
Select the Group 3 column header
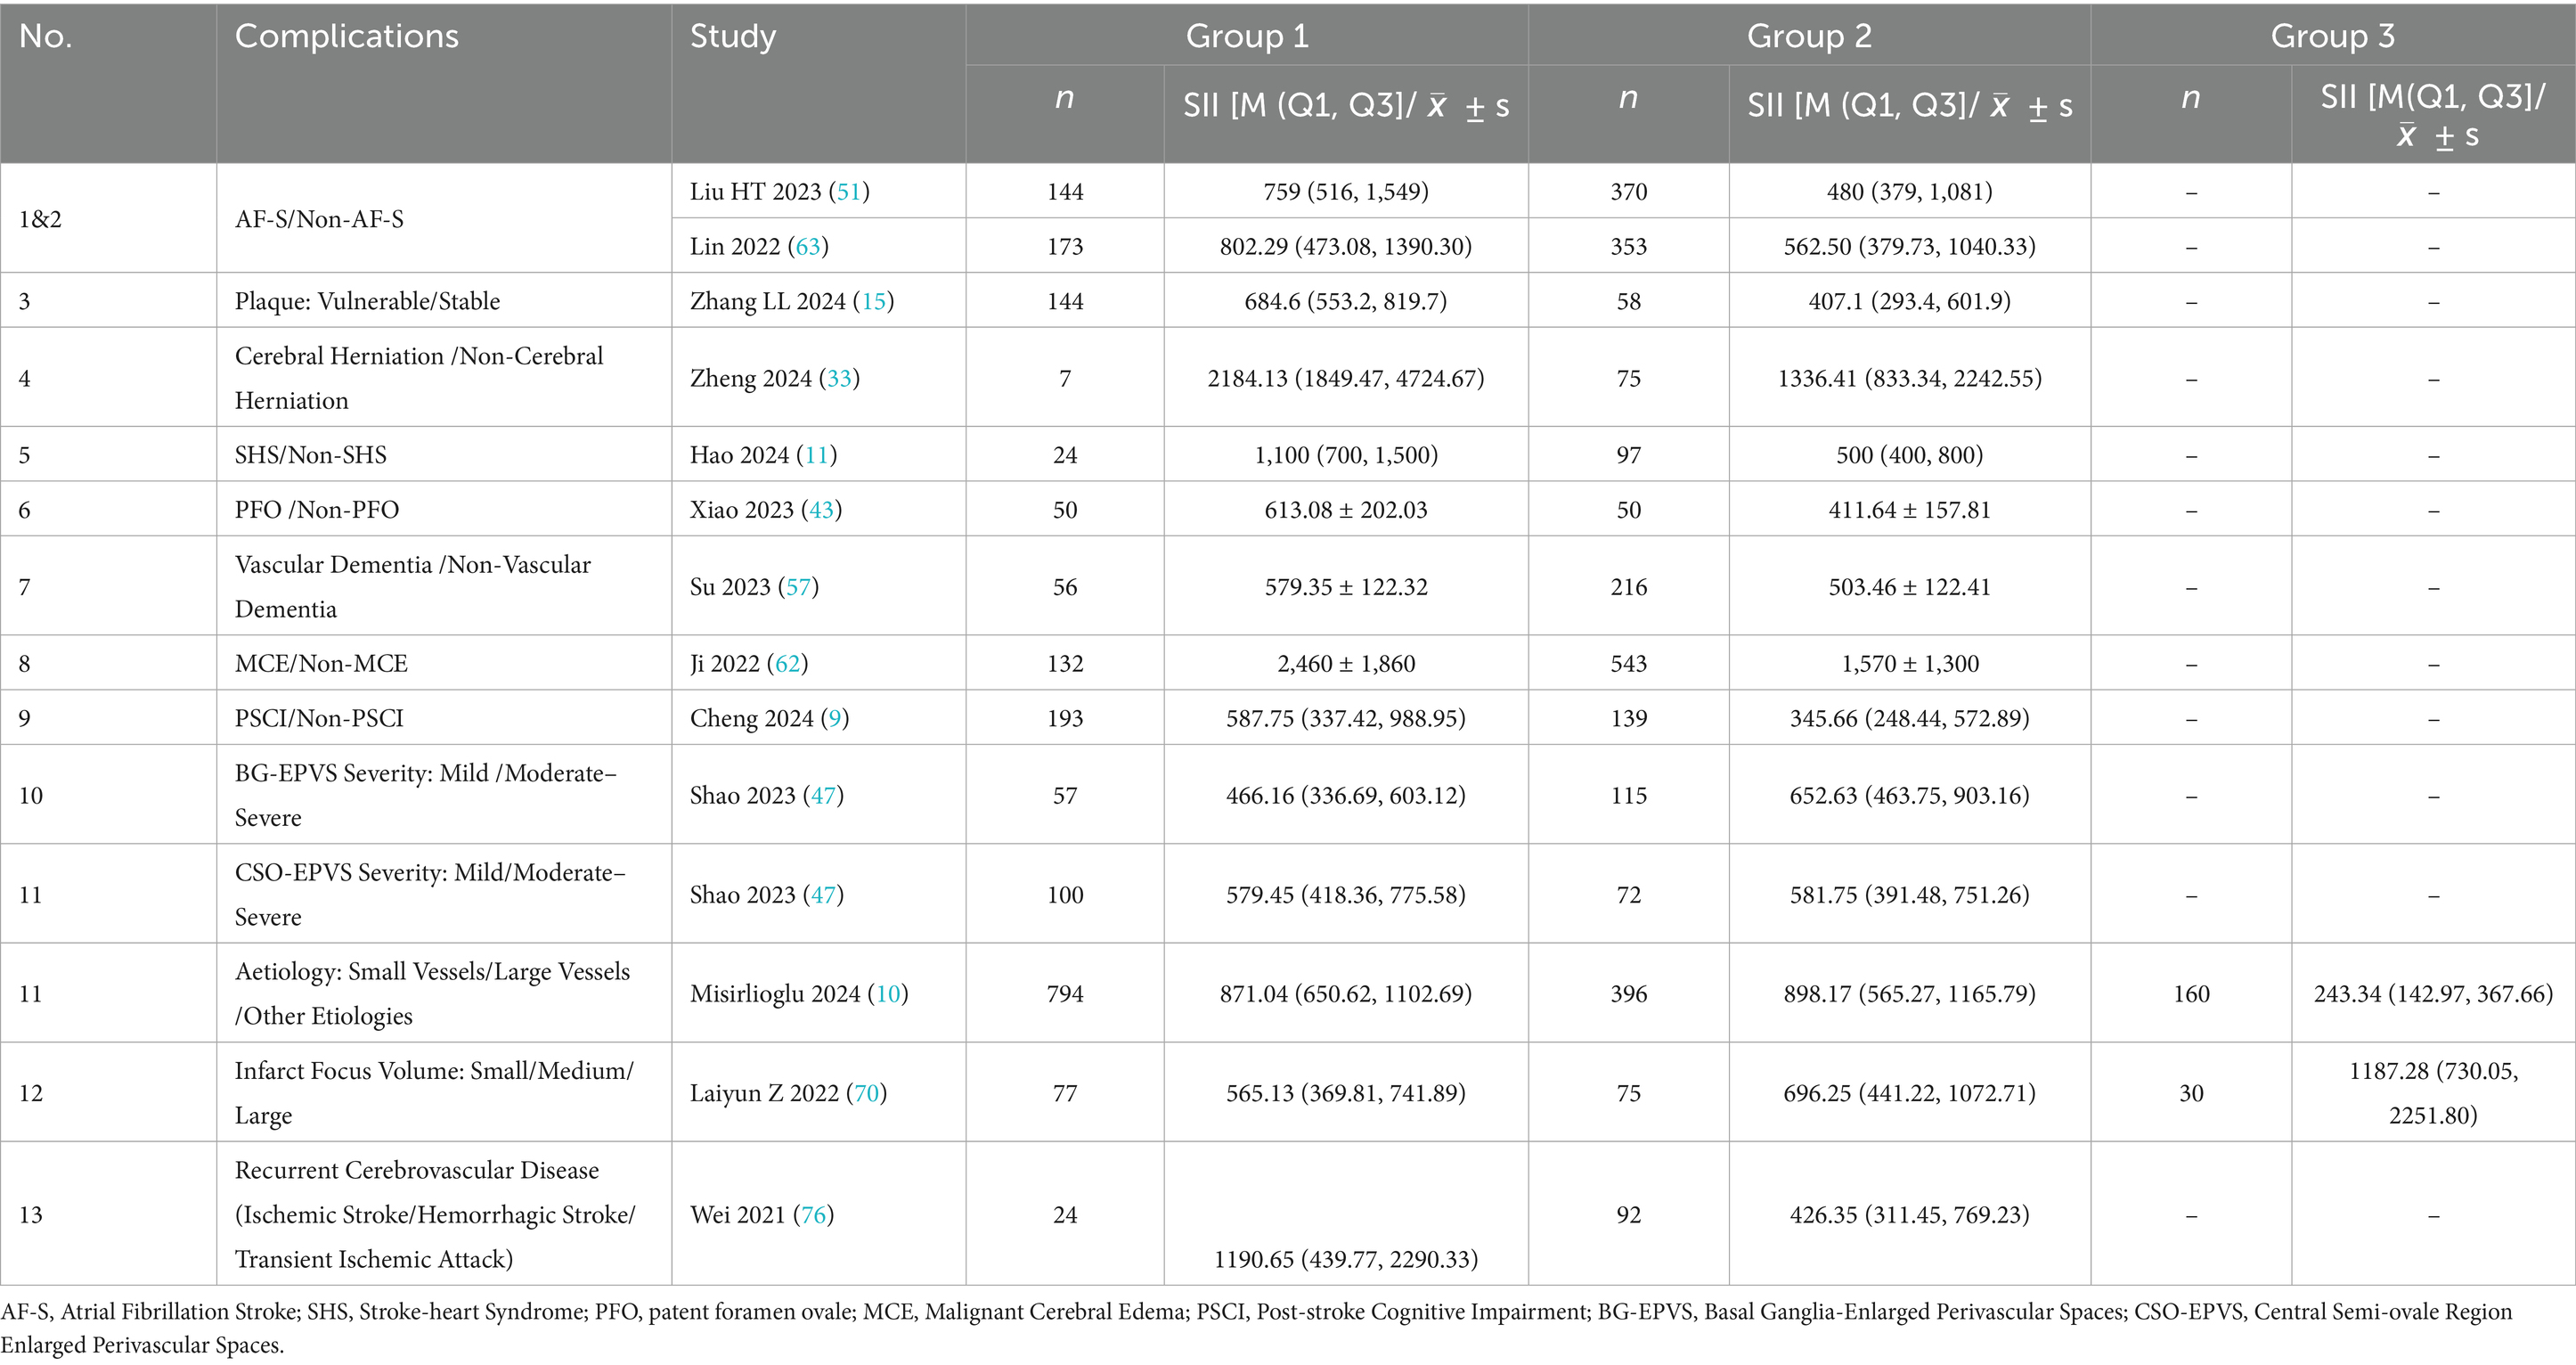point(2332,36)
